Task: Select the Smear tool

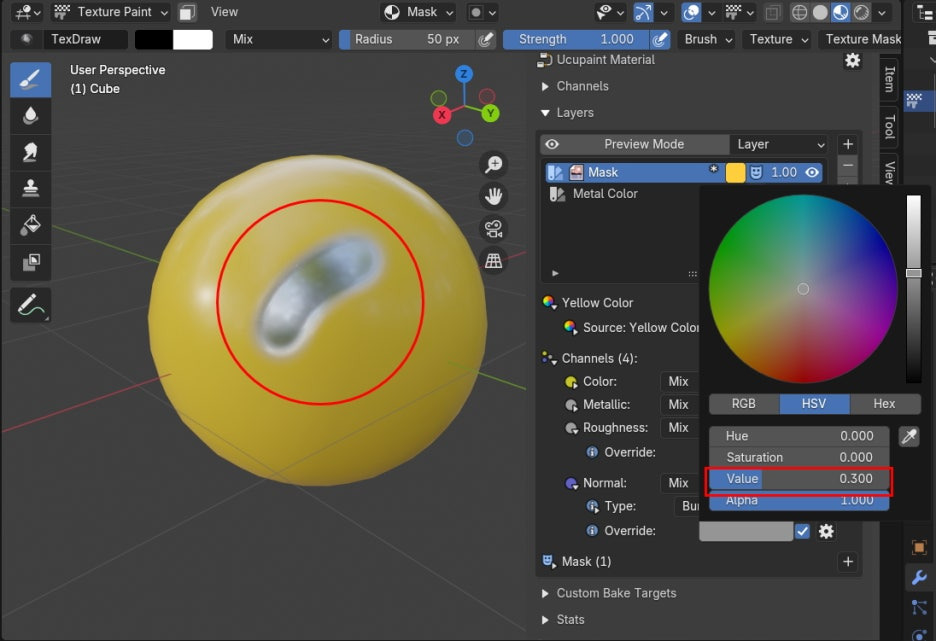Action: [30, 152]
